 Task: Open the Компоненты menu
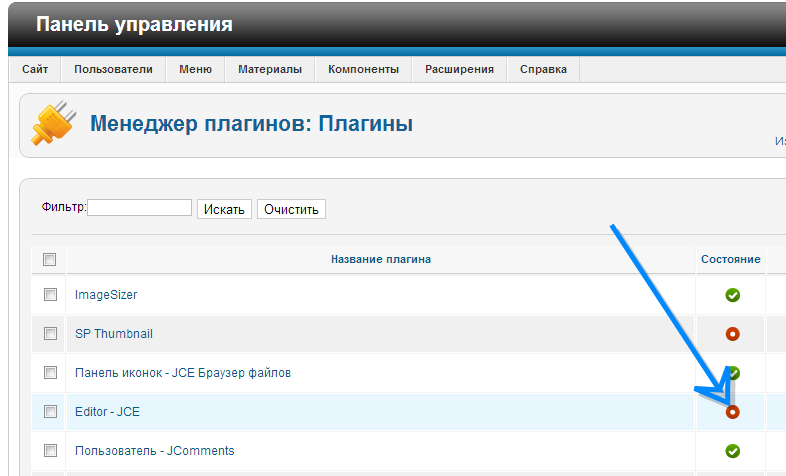pyautogui.click(x=363, y=70)
